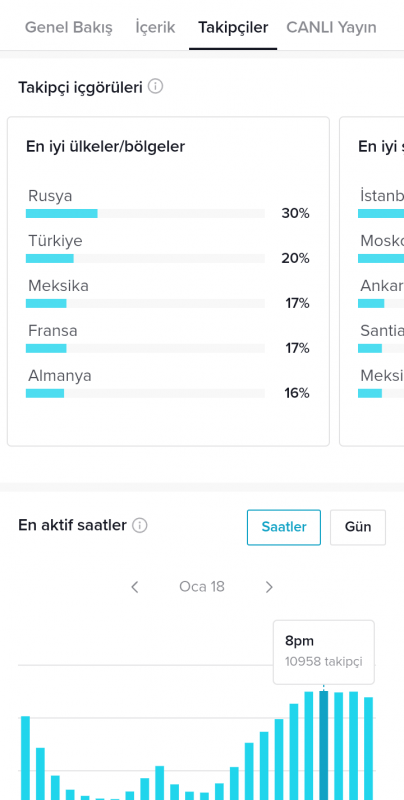Click the Rusya 30% progress bar
This screenshot has height=800, width=404.
tap(145, 213)
